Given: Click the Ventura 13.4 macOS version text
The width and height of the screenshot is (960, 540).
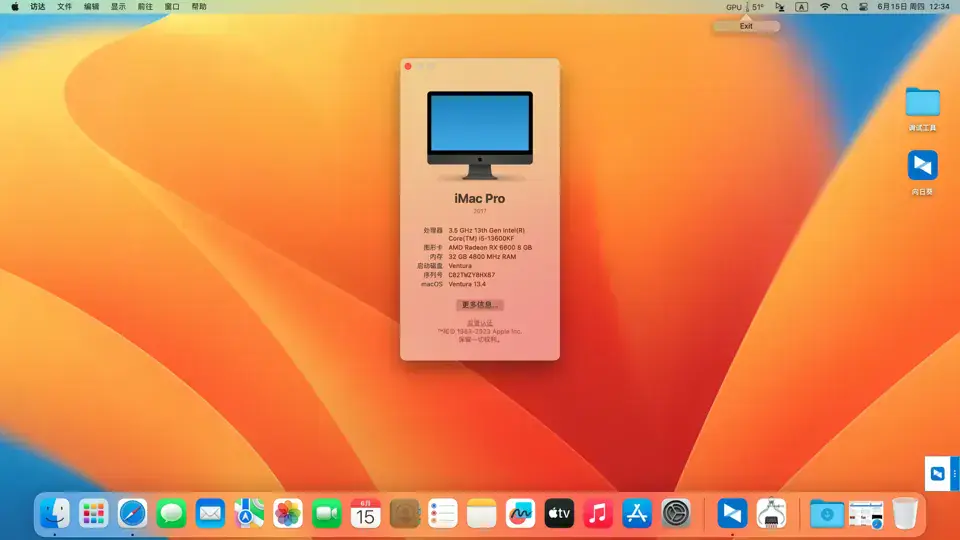Looking at the screenshot, I should 467,284.
